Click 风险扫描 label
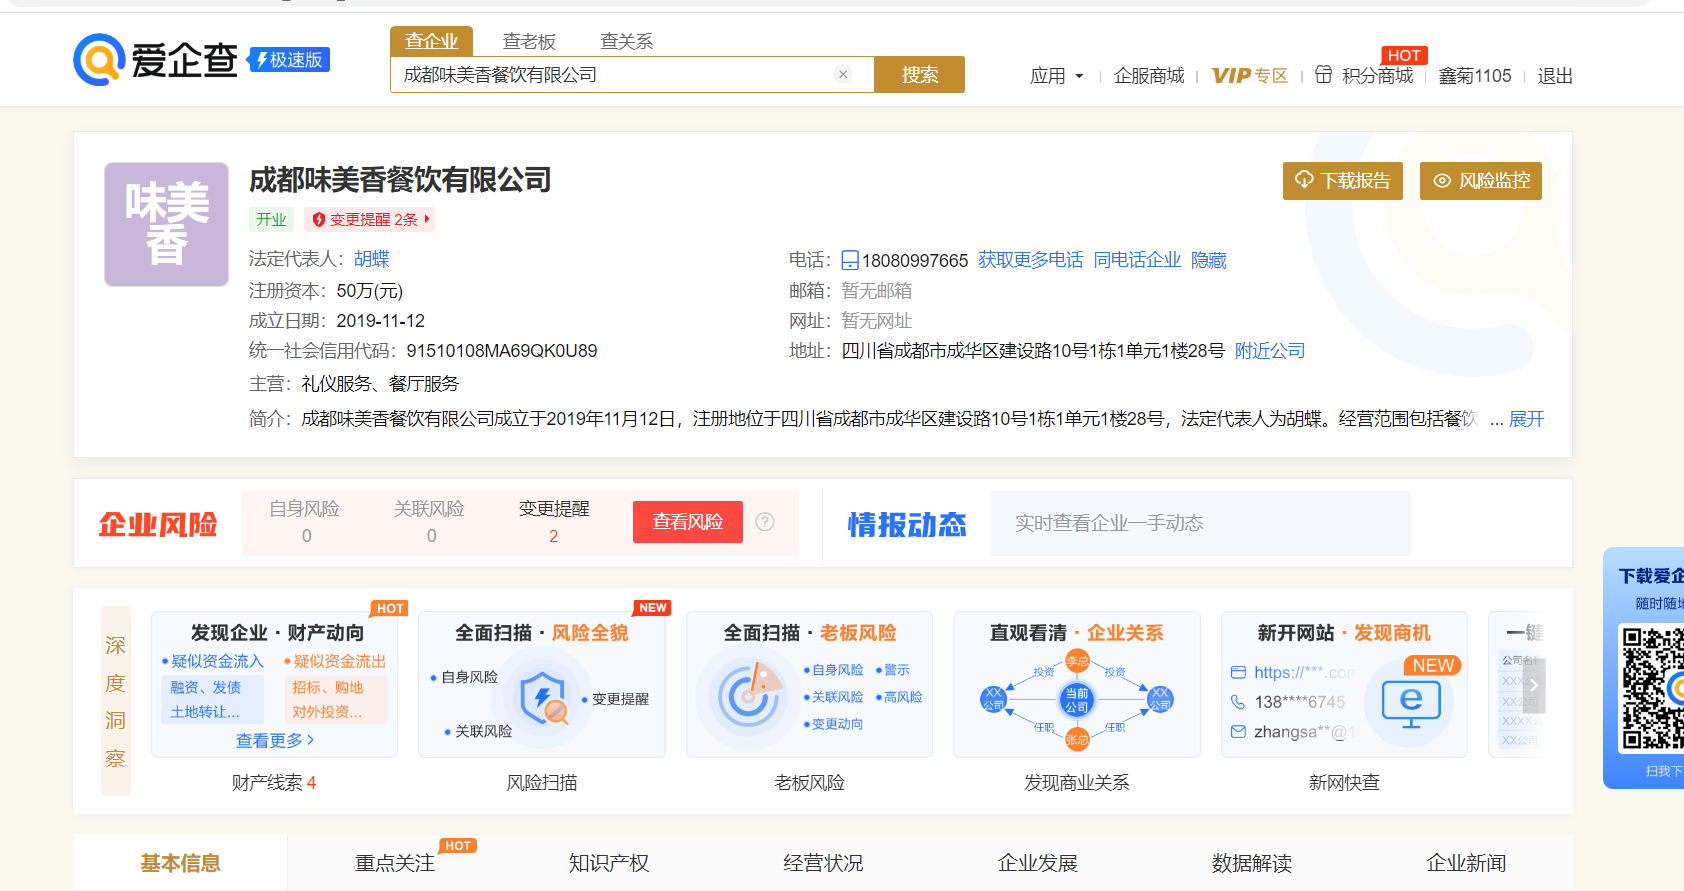This screenshot has height=891, width=1684. (542, 783)
